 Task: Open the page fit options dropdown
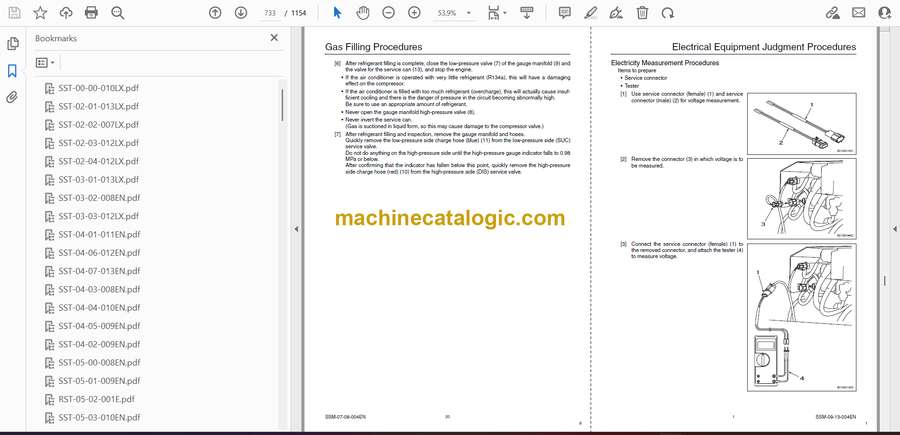(496, 13)
